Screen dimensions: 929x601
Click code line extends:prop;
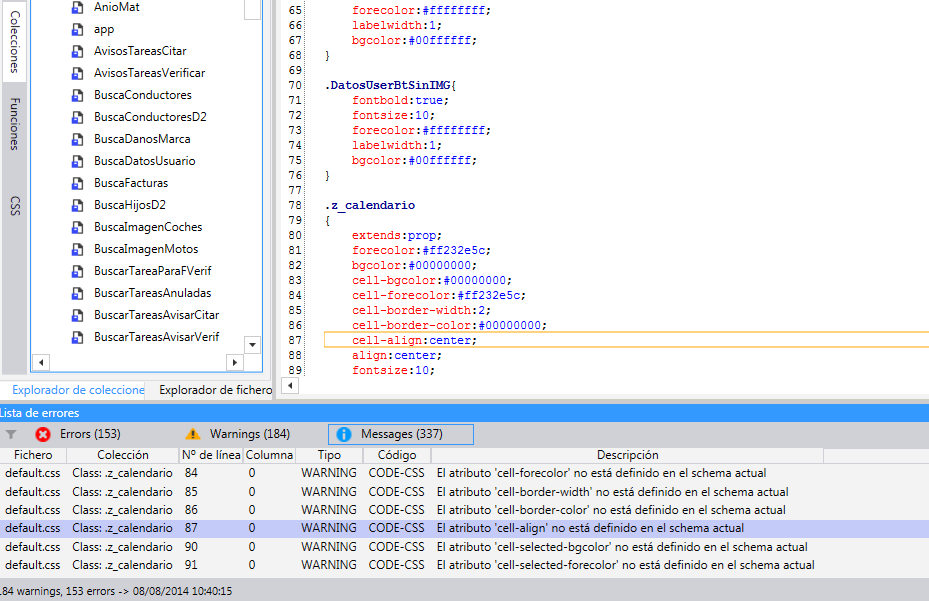[397, 235]
